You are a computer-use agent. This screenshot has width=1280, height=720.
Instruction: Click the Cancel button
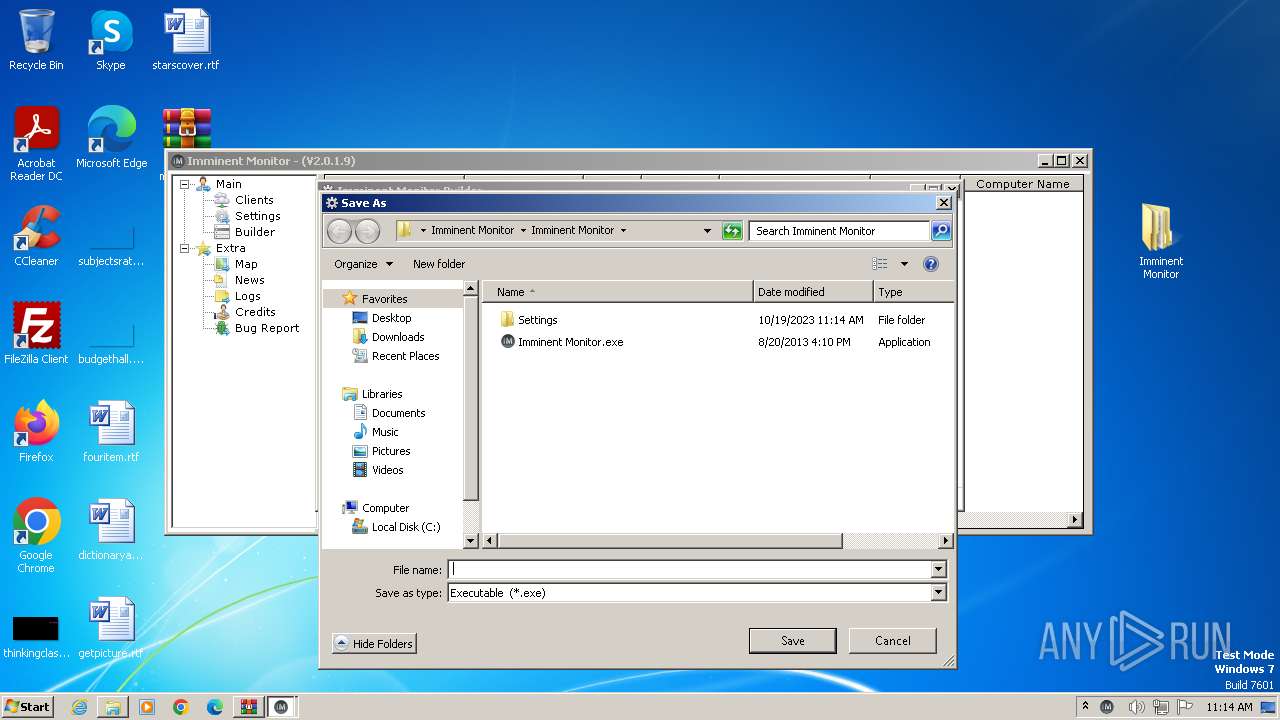893,641
